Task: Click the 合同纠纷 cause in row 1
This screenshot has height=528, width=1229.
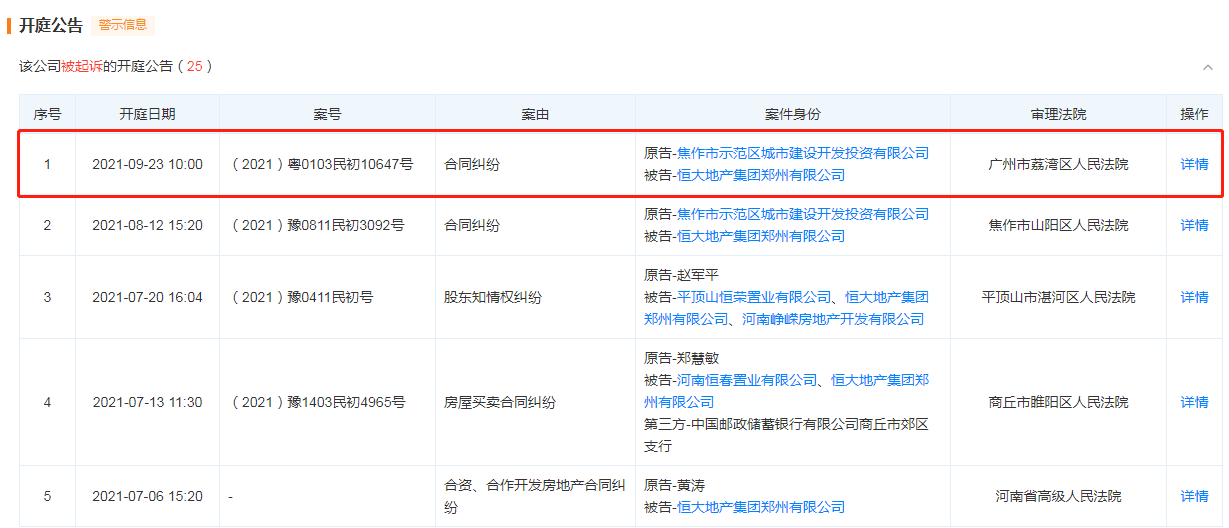Action: pyautogui.click(x=472, y=164)
